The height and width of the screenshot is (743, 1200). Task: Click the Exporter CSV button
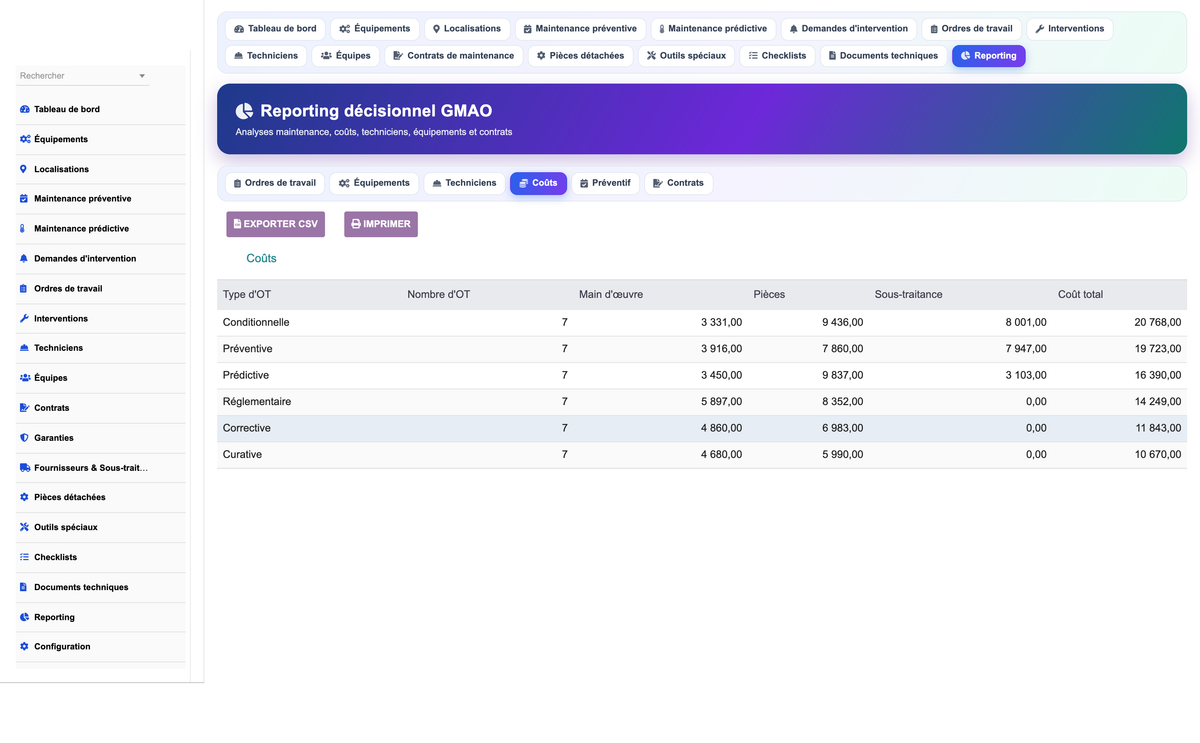point(275,224)
